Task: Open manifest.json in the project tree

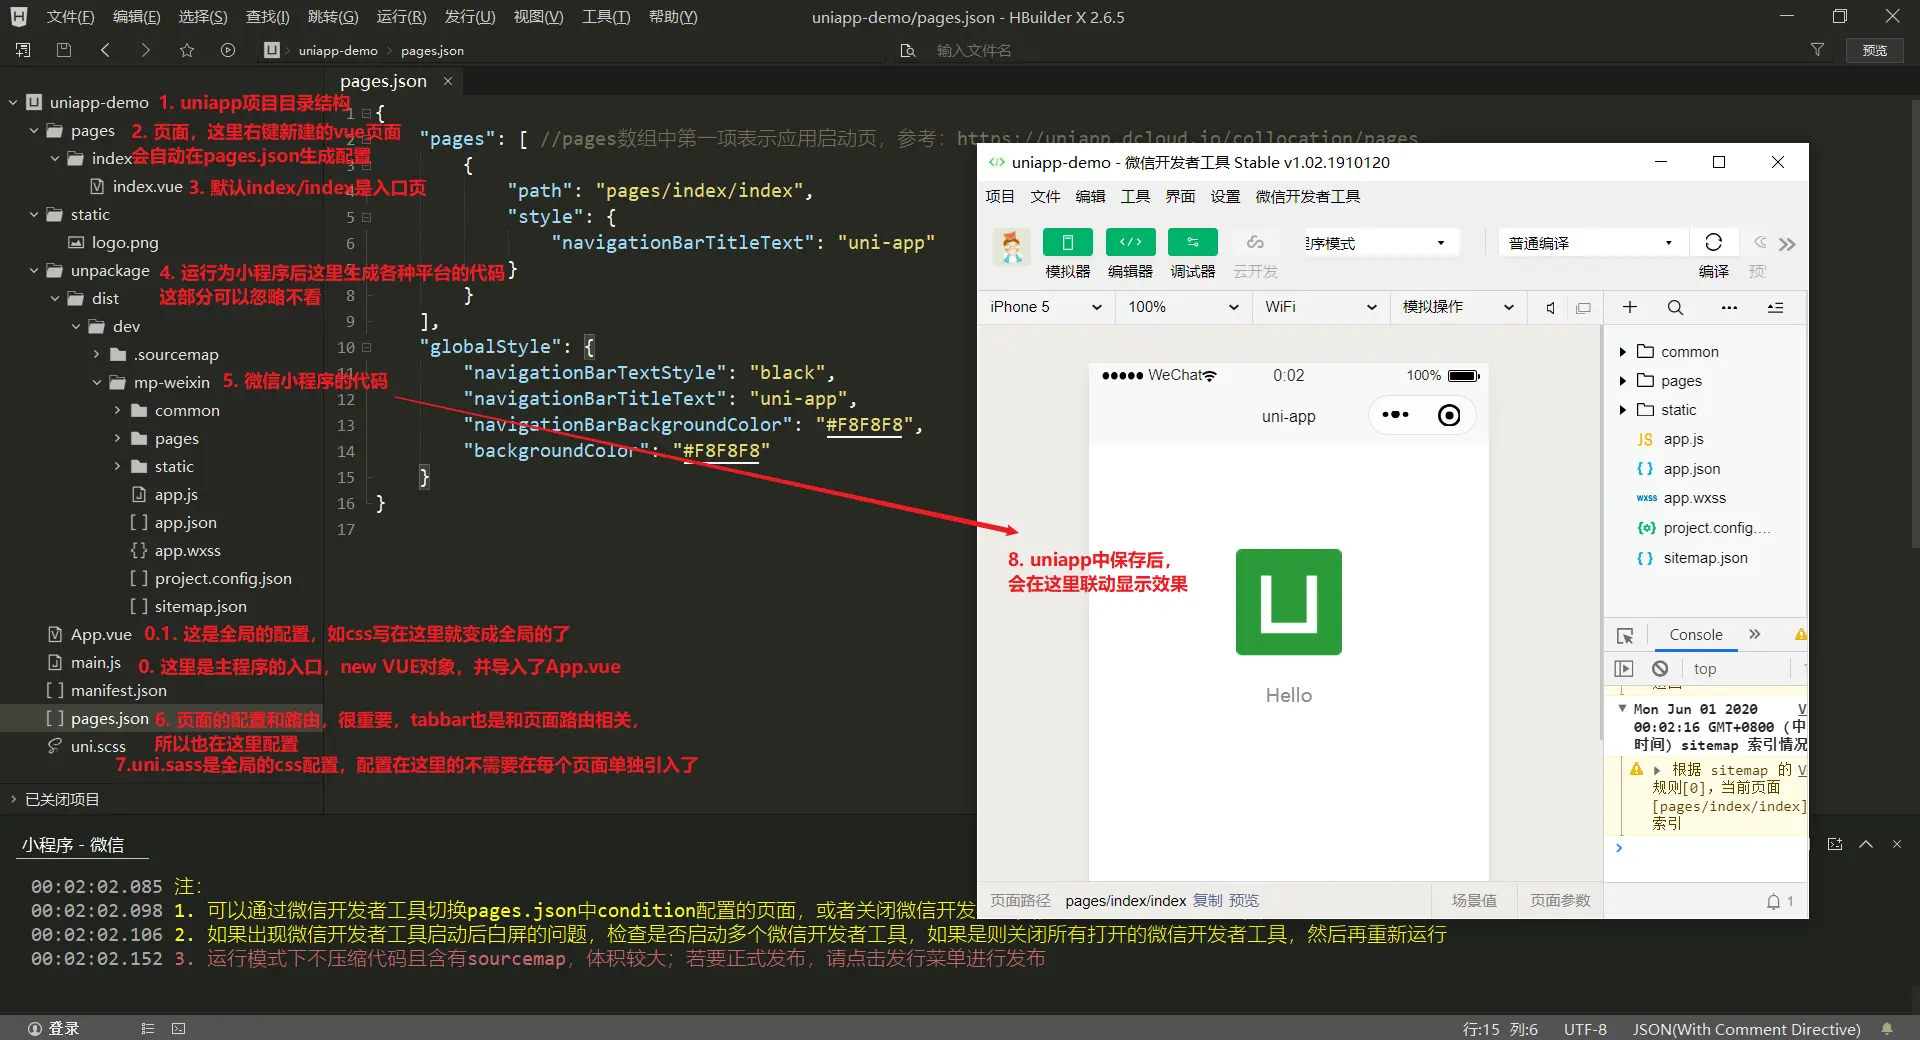Action: click(119, 691)
